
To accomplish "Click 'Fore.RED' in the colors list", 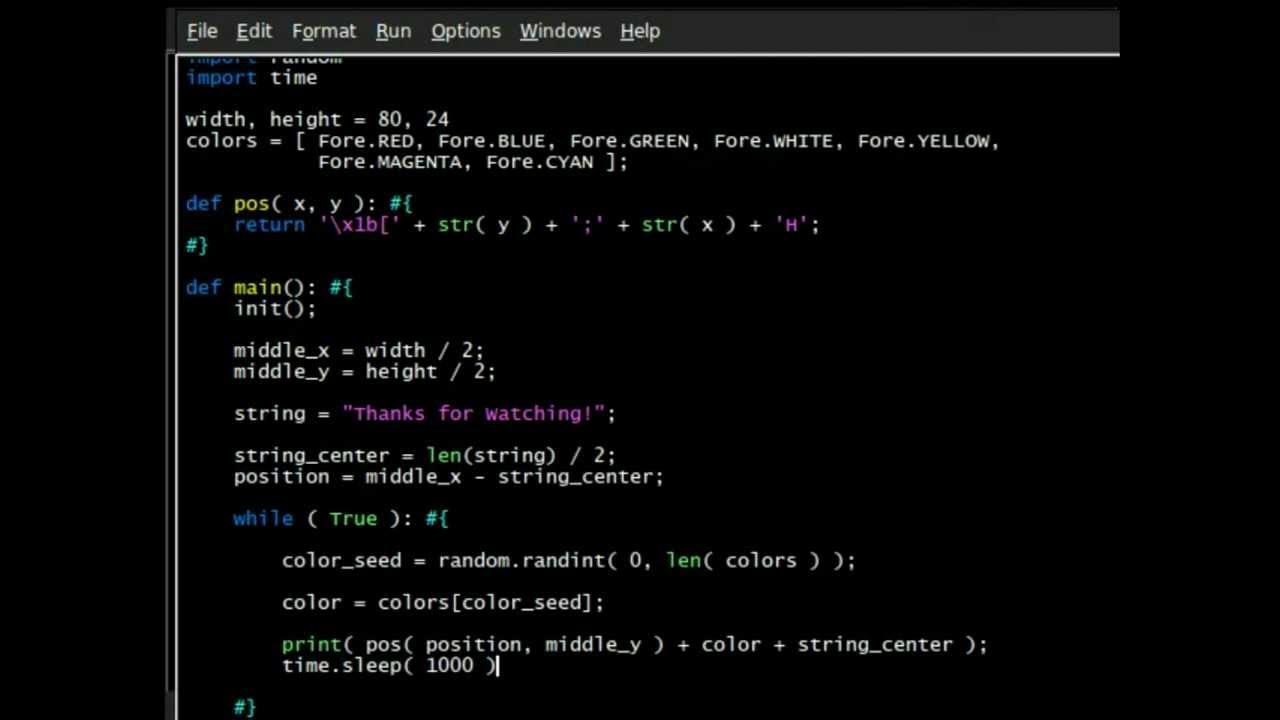I will (x=365, y=141).
